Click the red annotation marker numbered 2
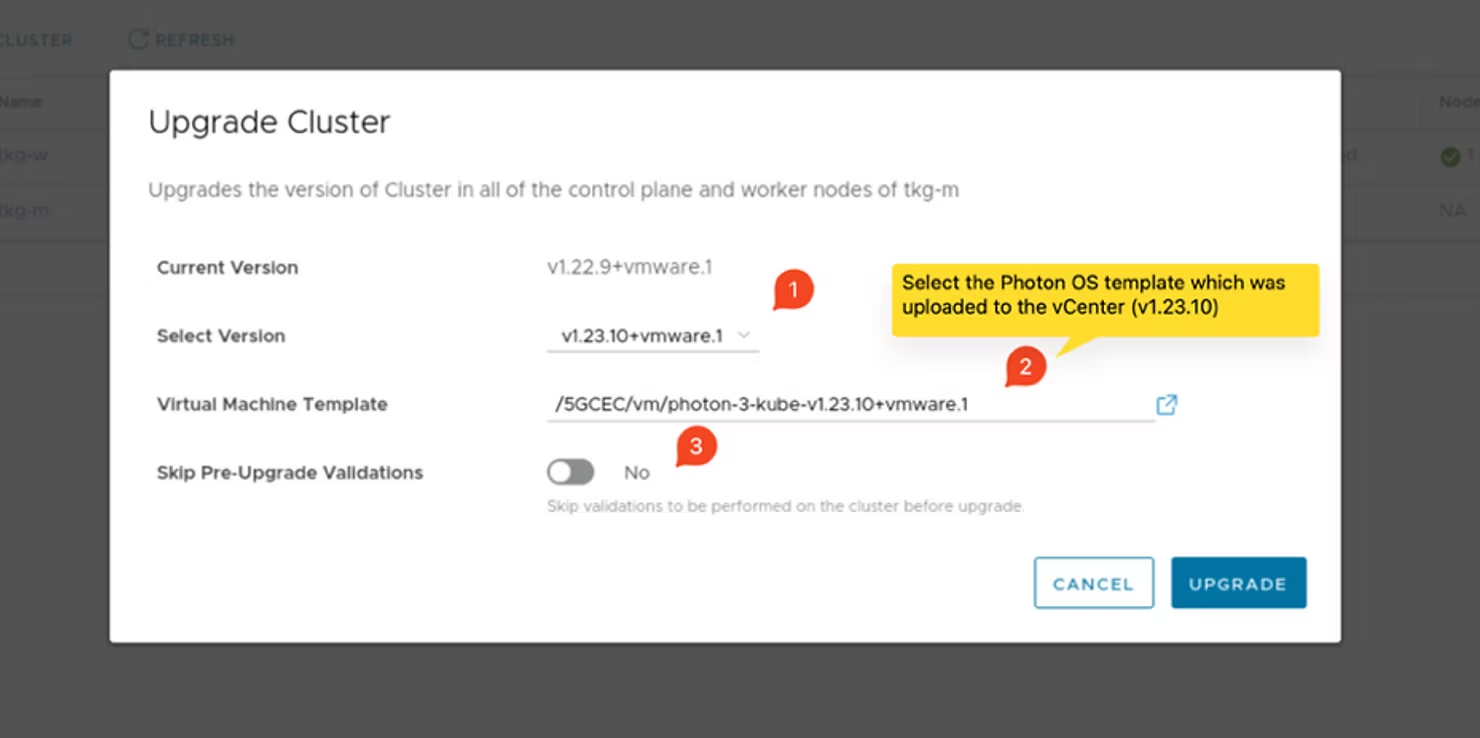 (1025, 368)
